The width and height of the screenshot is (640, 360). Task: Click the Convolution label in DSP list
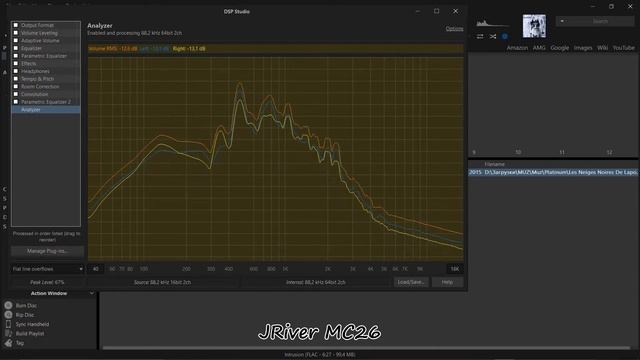pyautogui.click(x=34, y=94)
